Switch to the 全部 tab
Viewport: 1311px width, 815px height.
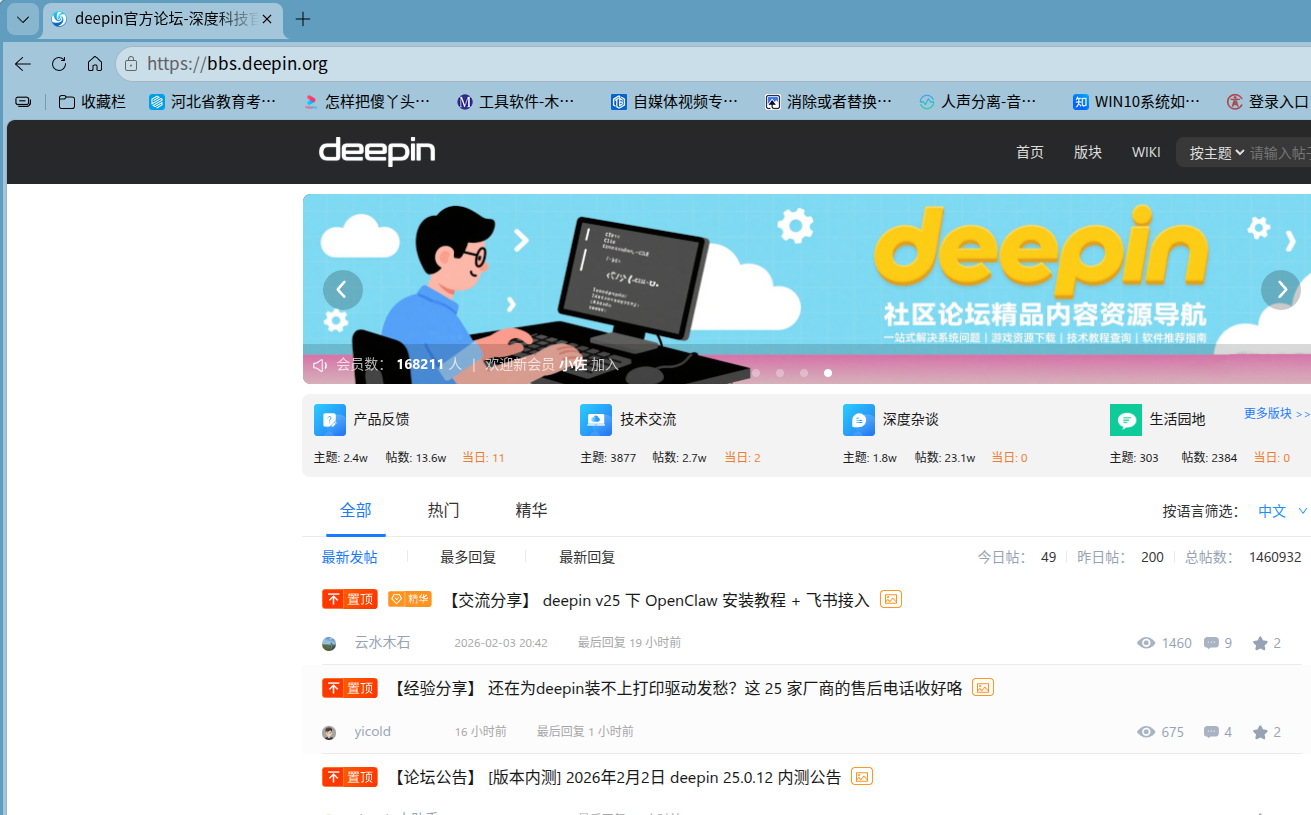click(x=355, y=510)
